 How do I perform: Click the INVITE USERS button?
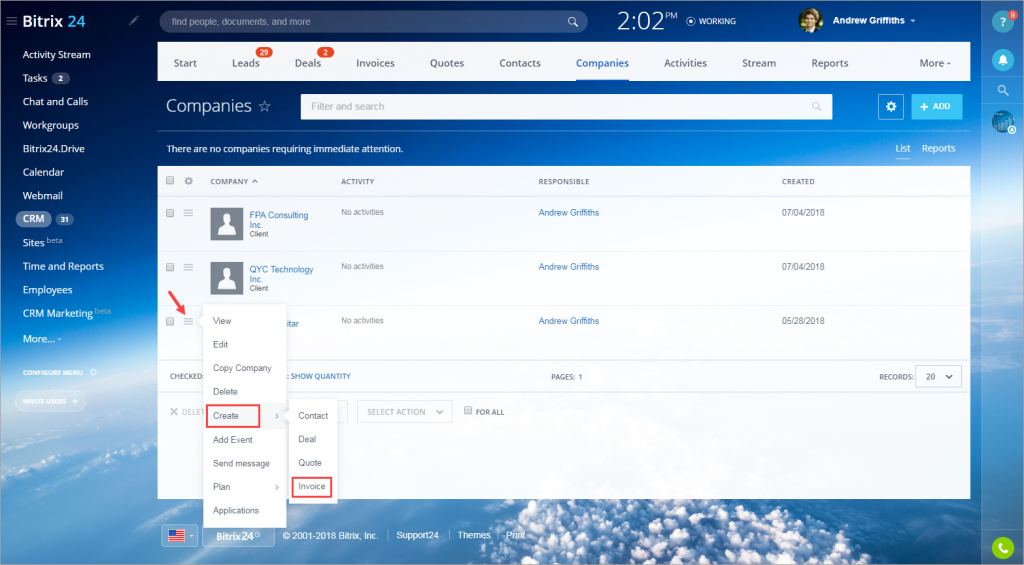point(50,401)
